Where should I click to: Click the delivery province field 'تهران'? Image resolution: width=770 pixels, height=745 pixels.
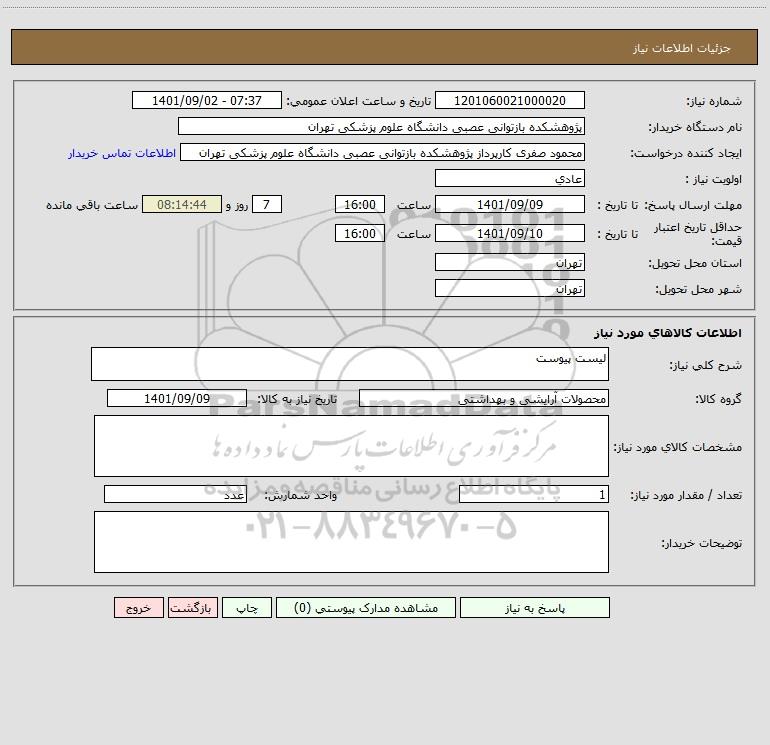[510, 262]
